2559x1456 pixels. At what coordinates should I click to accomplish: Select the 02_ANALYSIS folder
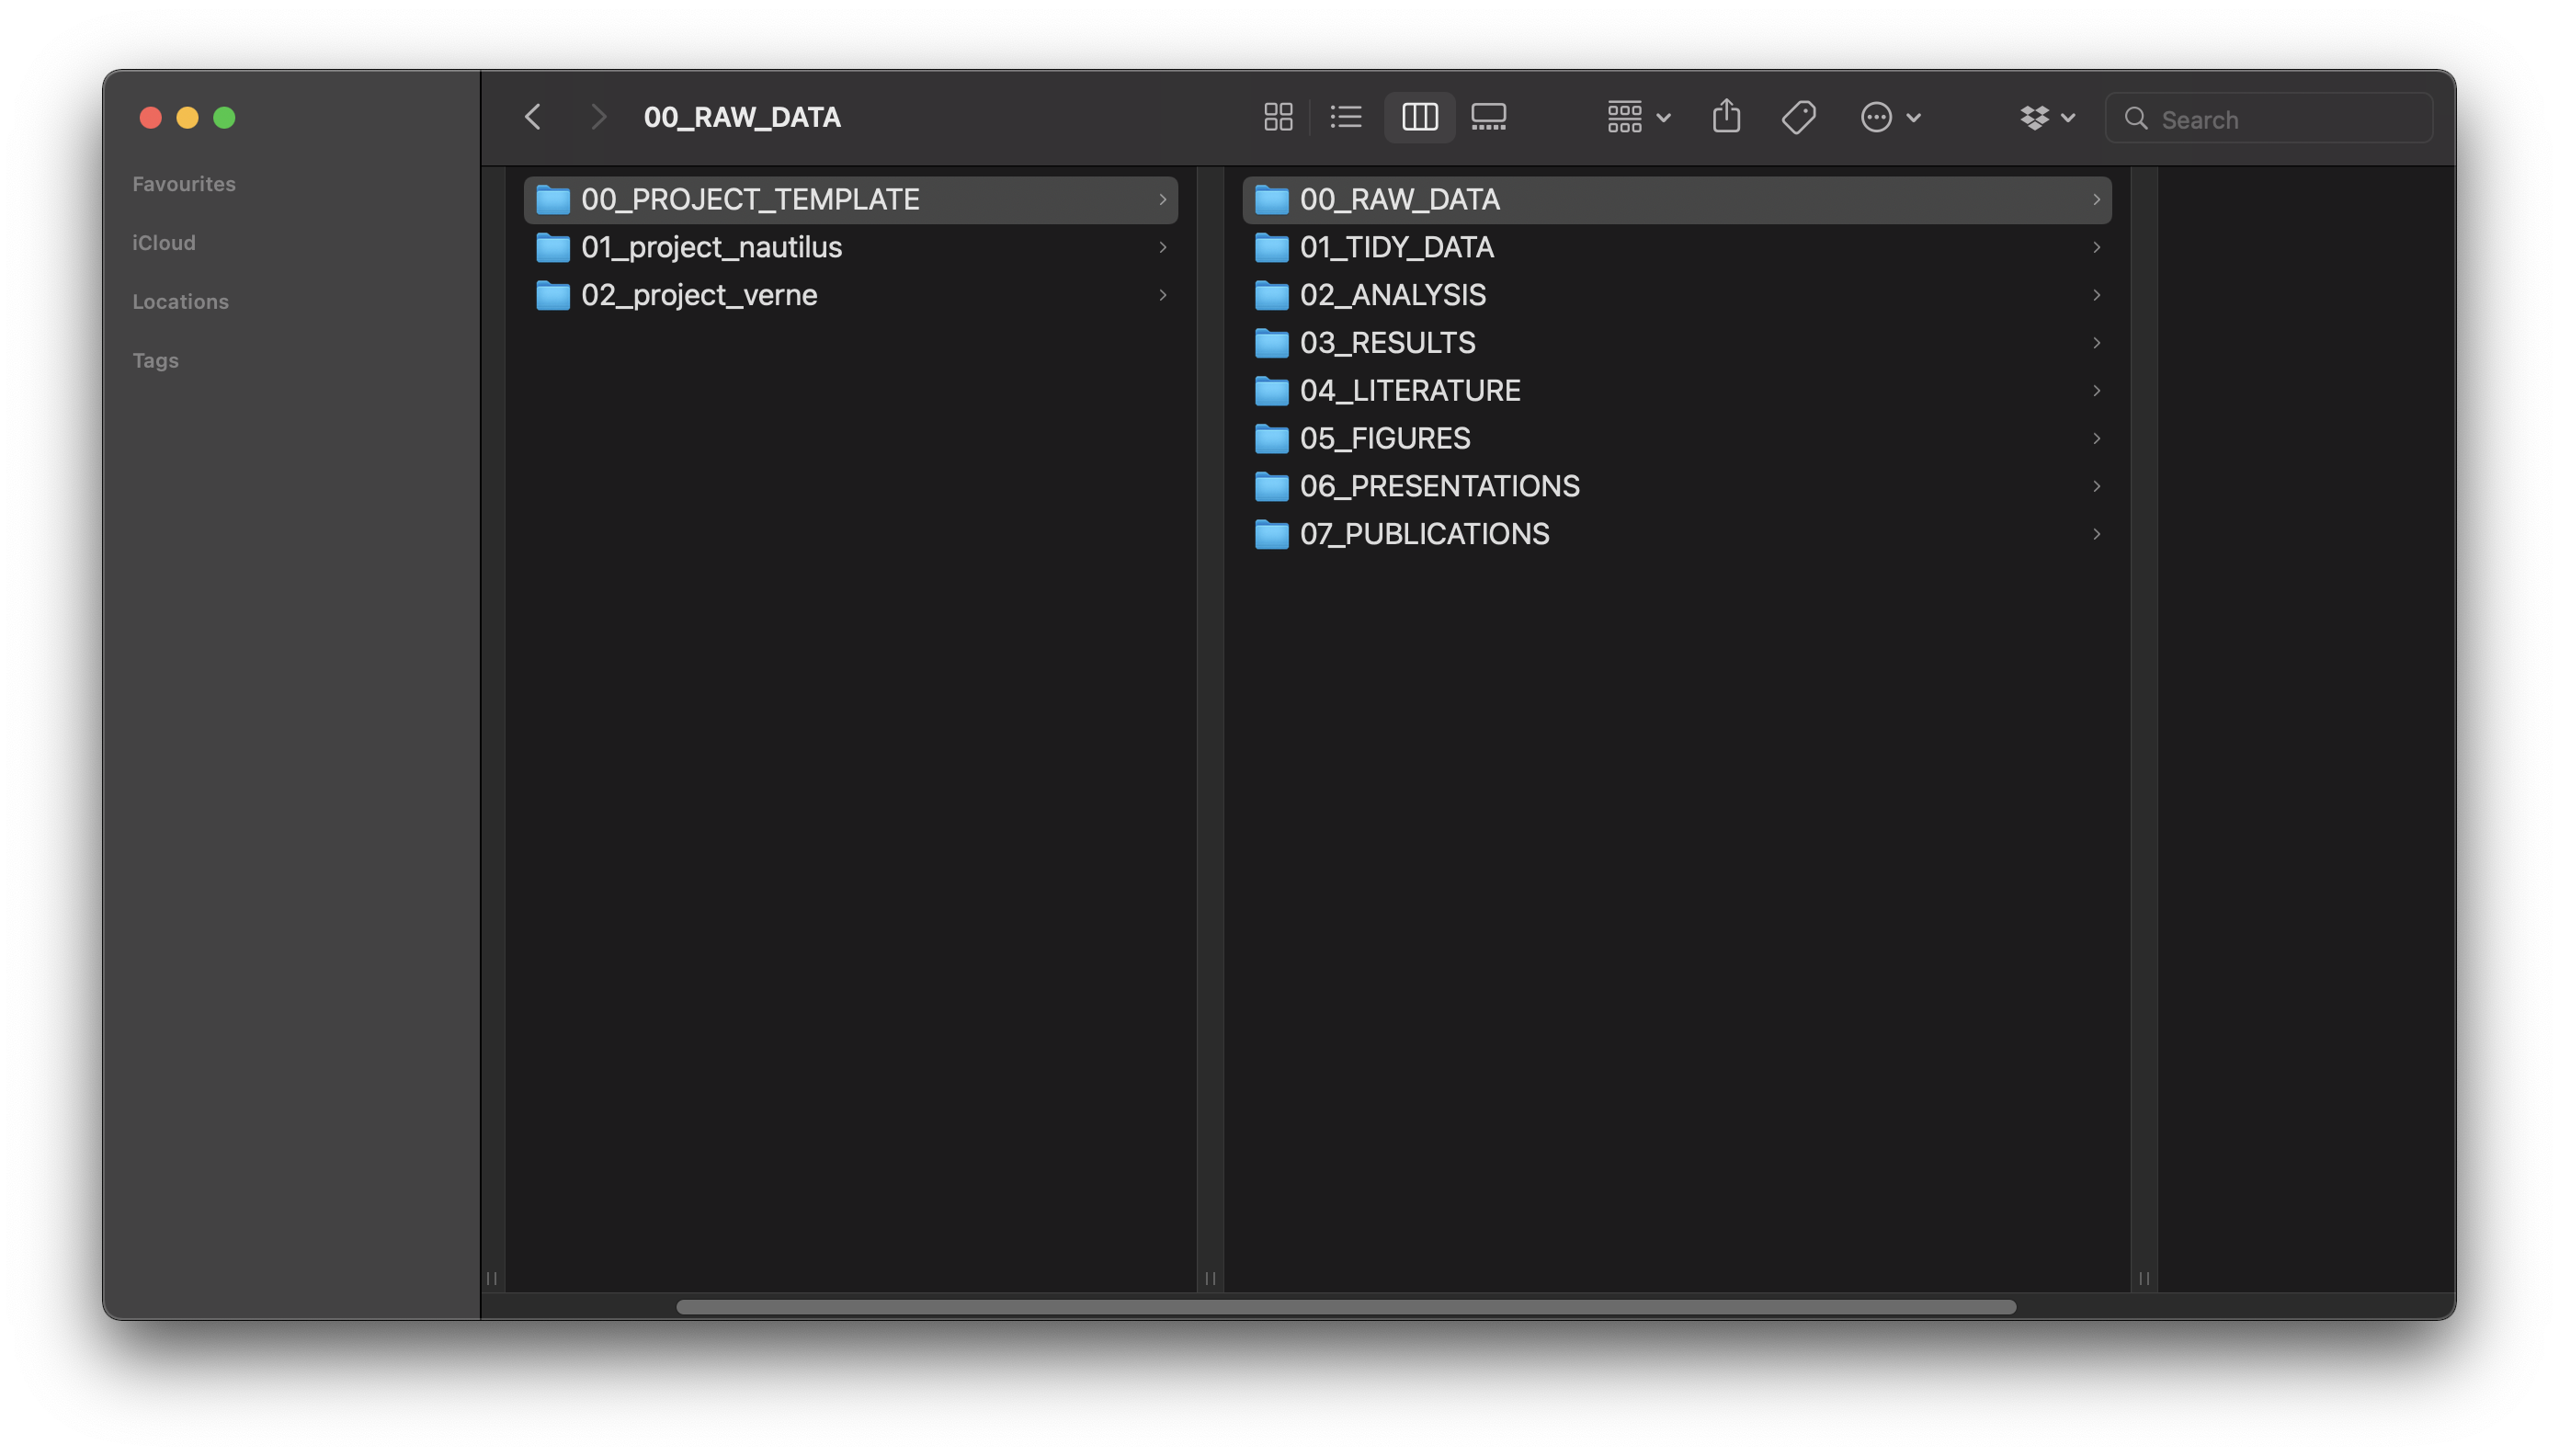click(x=1676, y=295)
